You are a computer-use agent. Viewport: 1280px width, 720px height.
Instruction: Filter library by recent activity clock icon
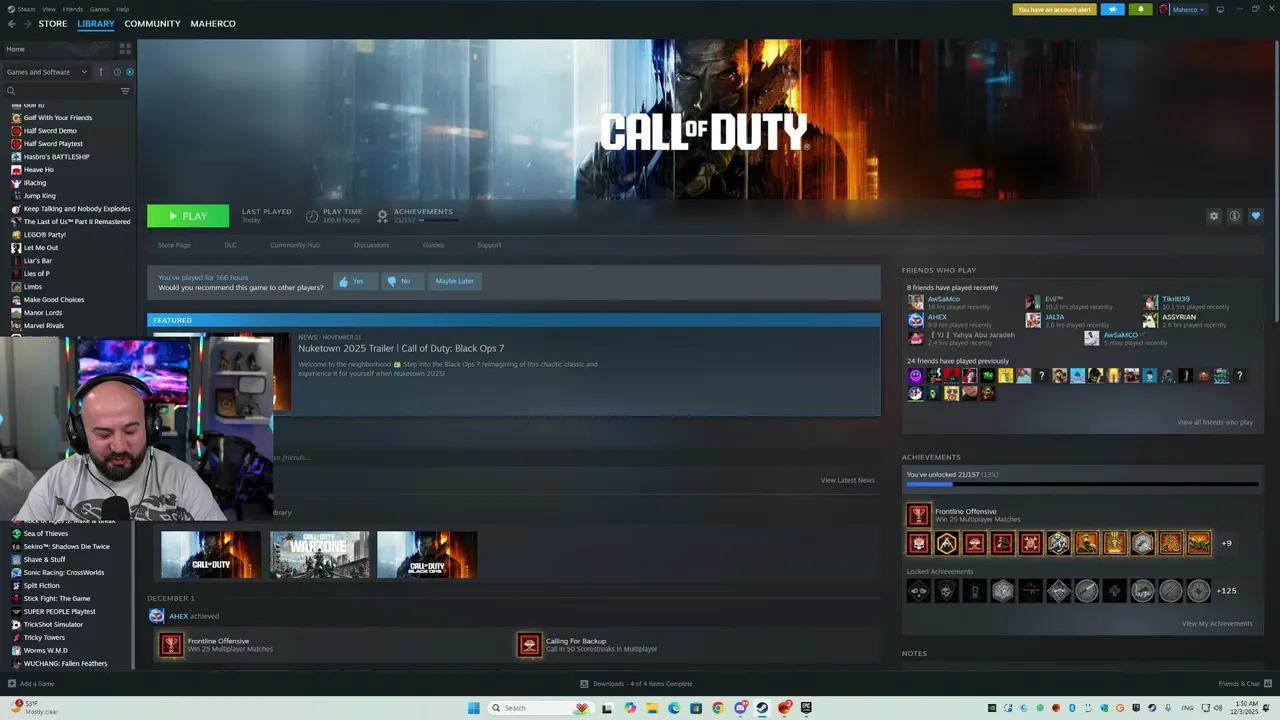tap(117, 72)
